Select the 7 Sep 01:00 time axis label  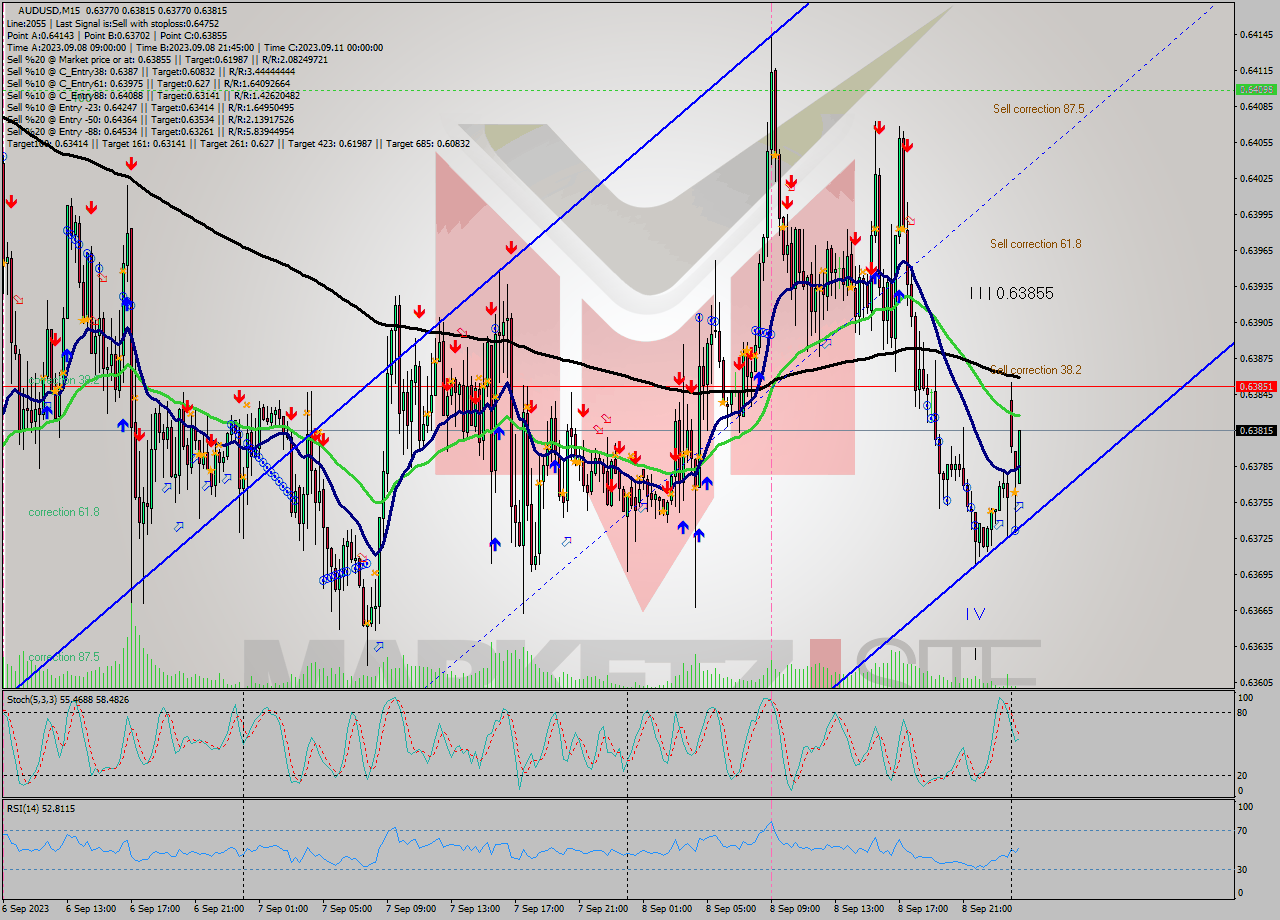(x=284, y=909)
